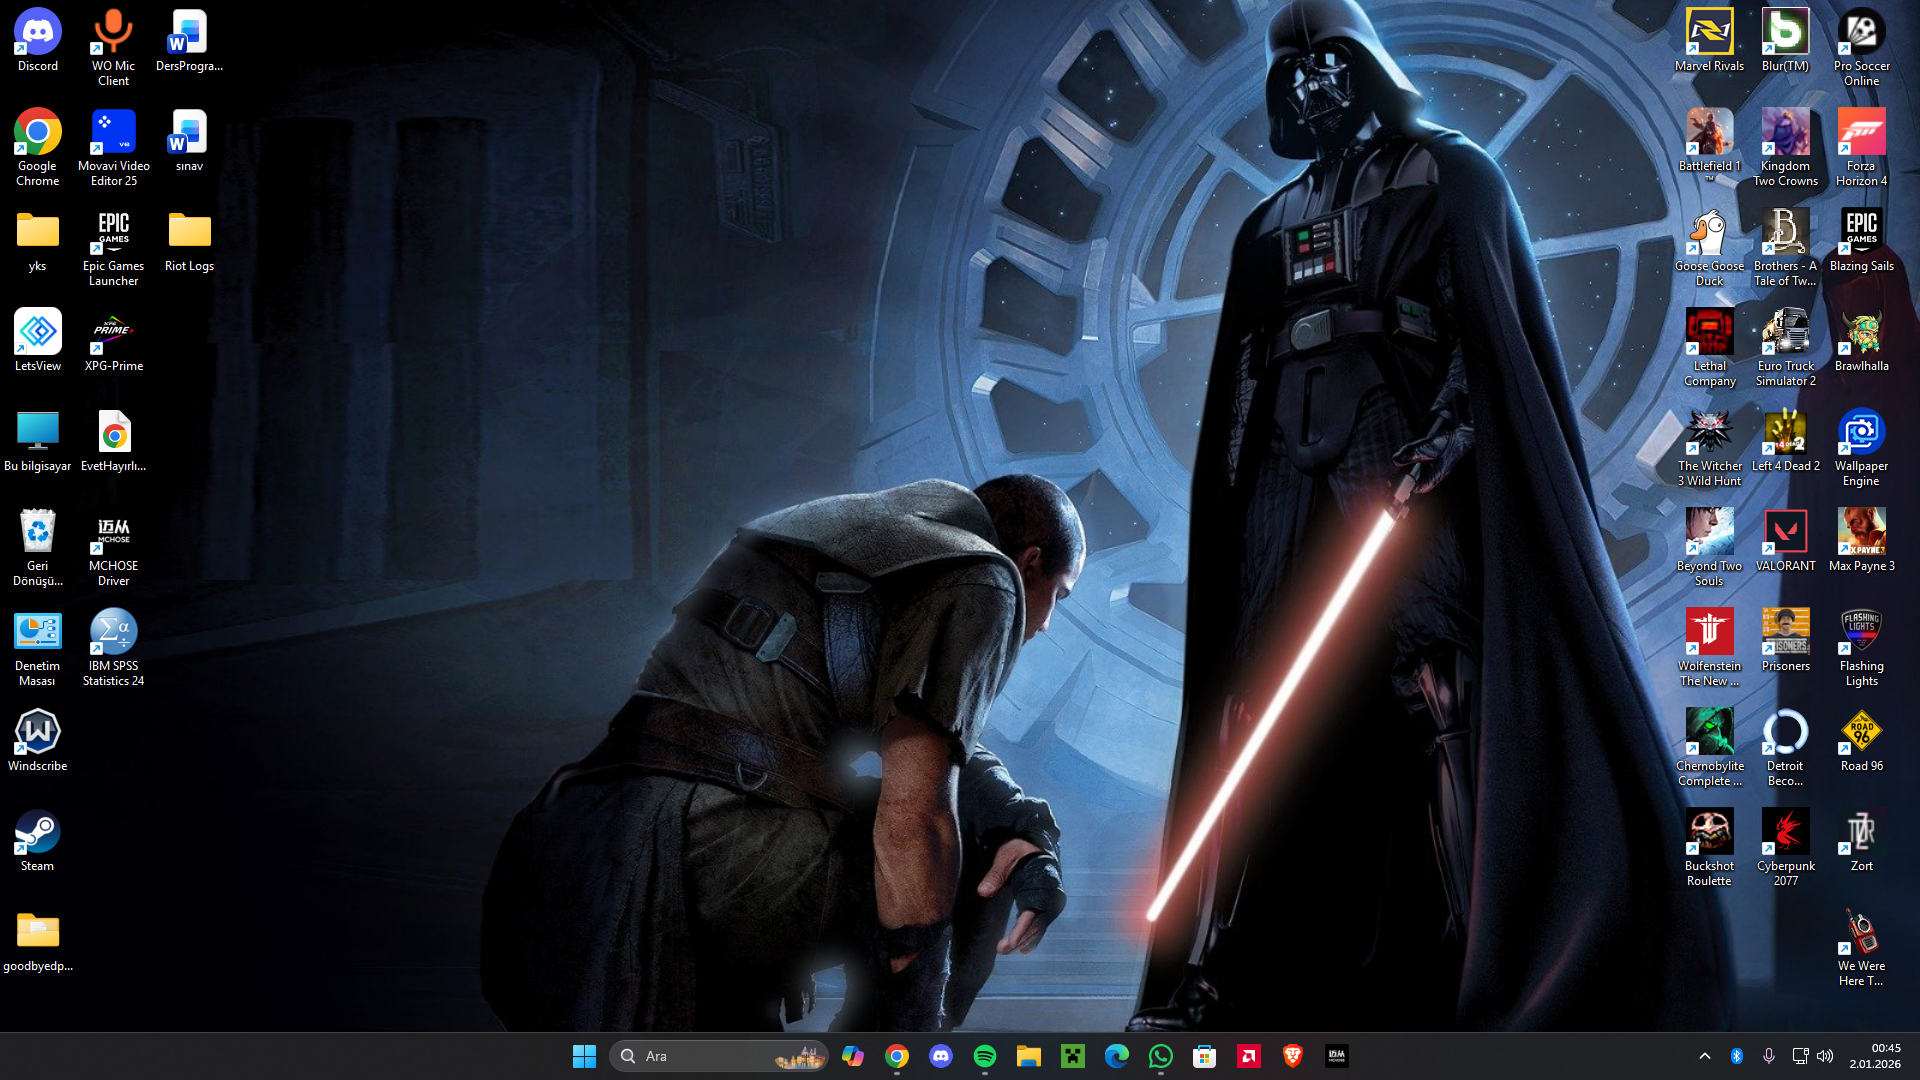This screenshot has height=1080, width=1920.
Task: Open Copilot from the taskbar
Action: (853, 1056)
